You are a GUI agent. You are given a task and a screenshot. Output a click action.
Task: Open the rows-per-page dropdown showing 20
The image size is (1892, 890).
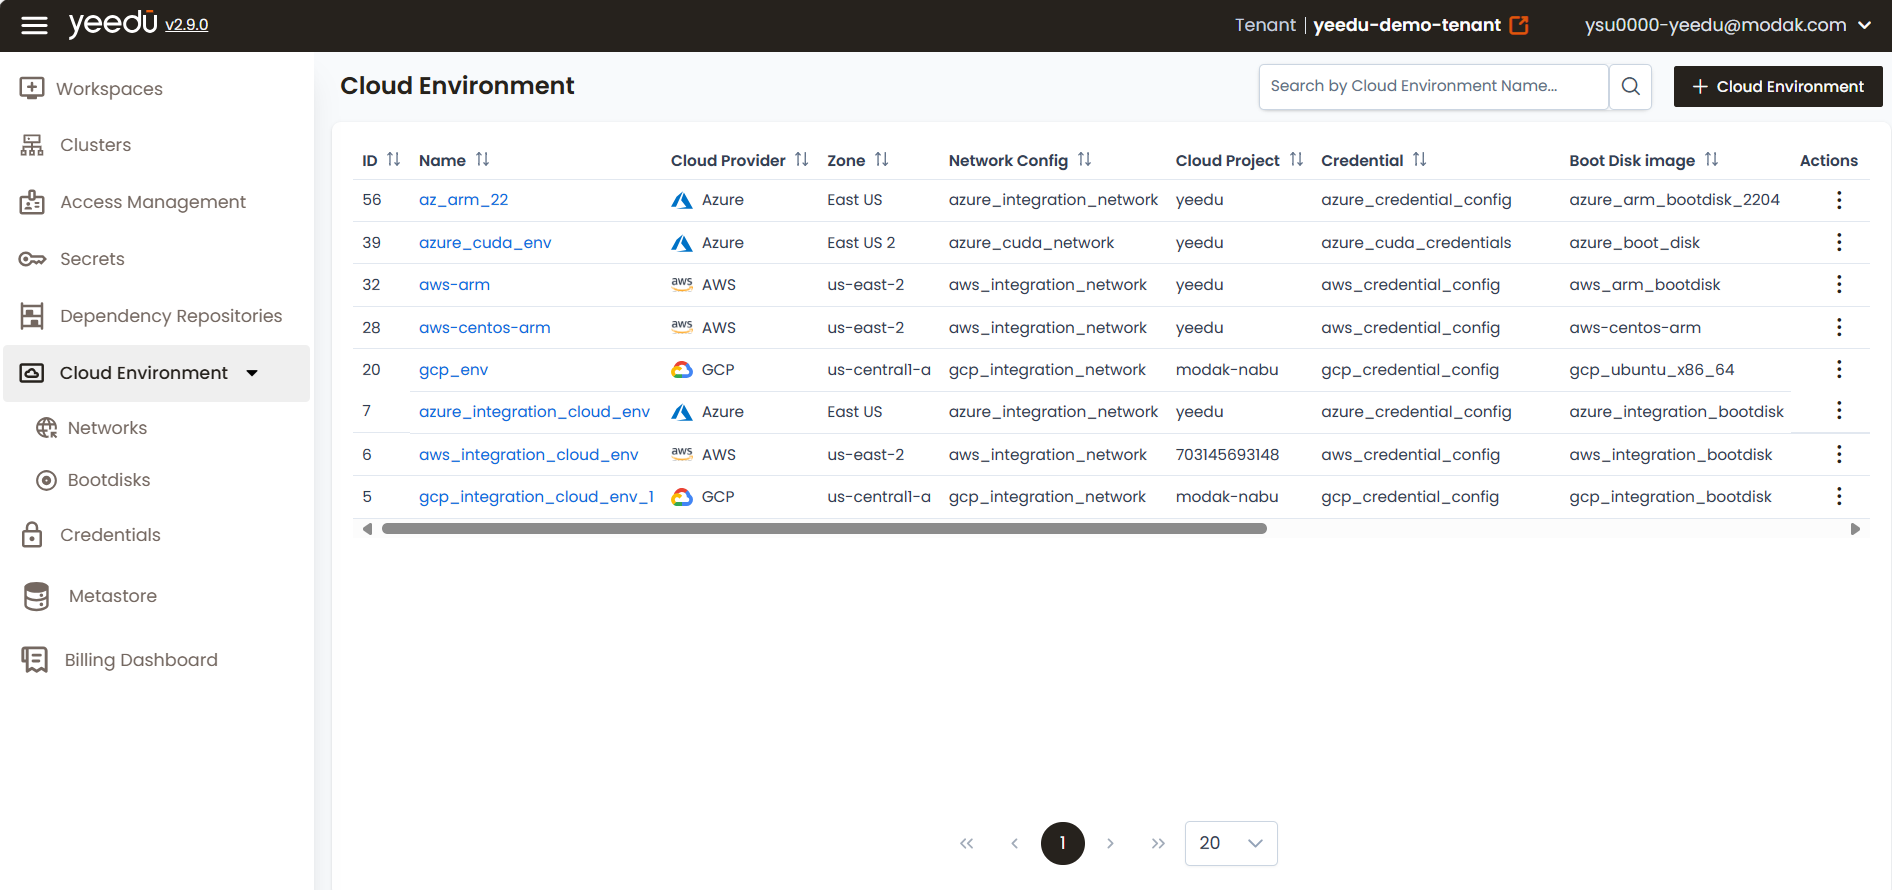(1231, 843)
